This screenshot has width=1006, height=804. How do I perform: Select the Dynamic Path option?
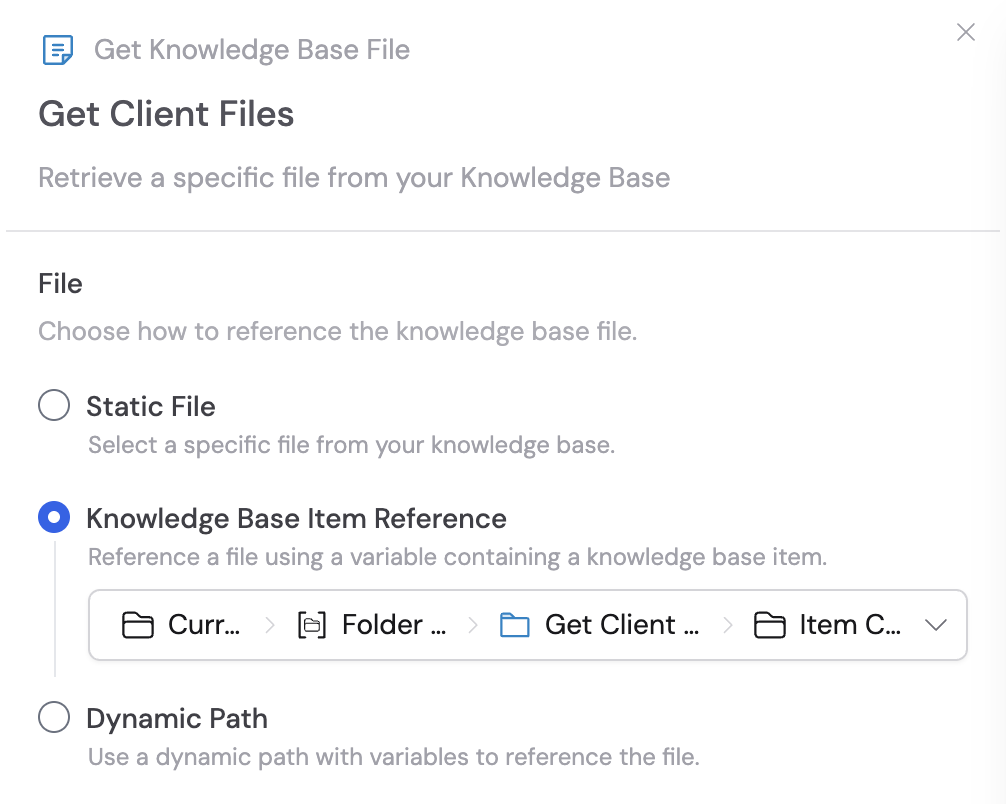coord(54,717)
